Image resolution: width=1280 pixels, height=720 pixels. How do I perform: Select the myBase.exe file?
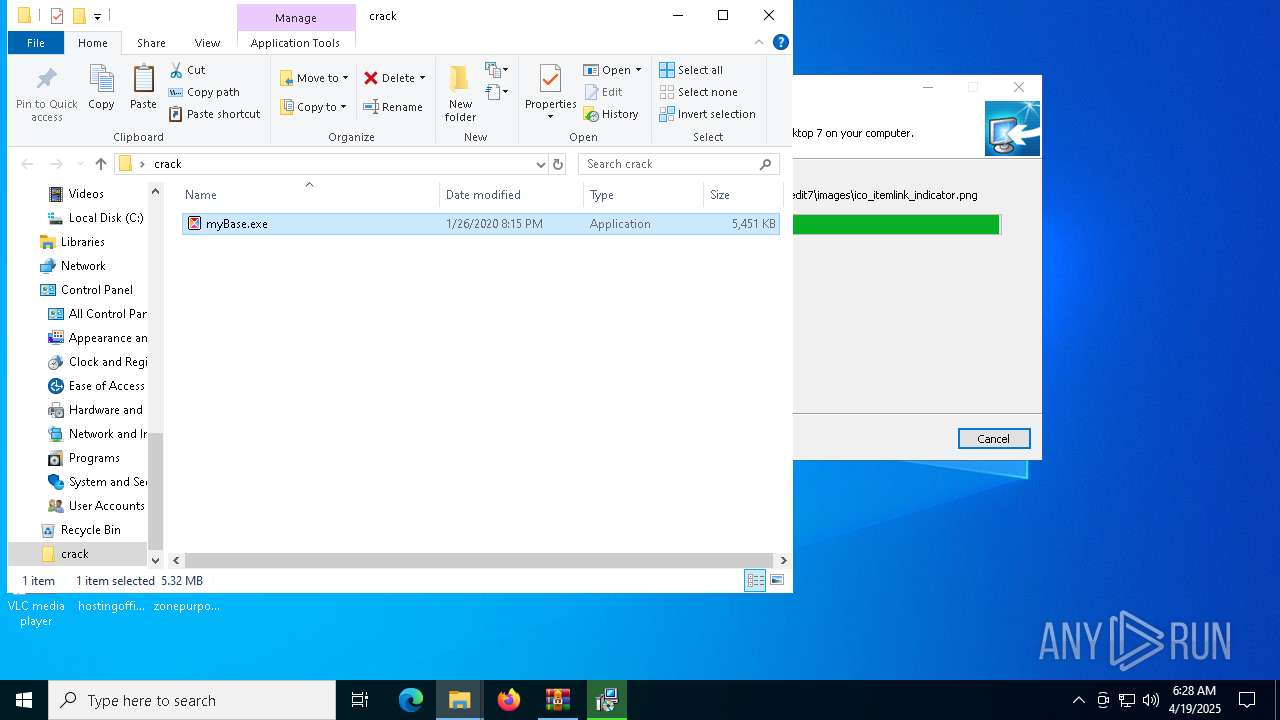(x=480, y=224)
